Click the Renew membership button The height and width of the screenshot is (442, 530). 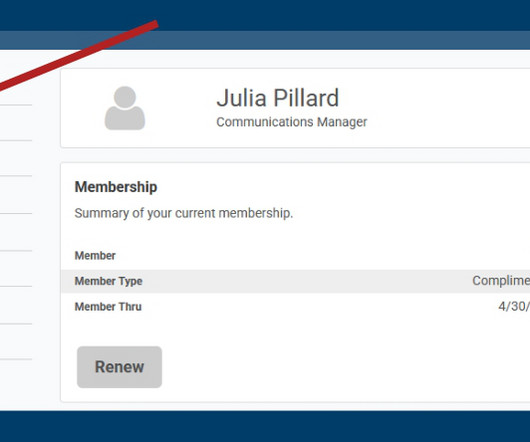click(x=119, y=367)
